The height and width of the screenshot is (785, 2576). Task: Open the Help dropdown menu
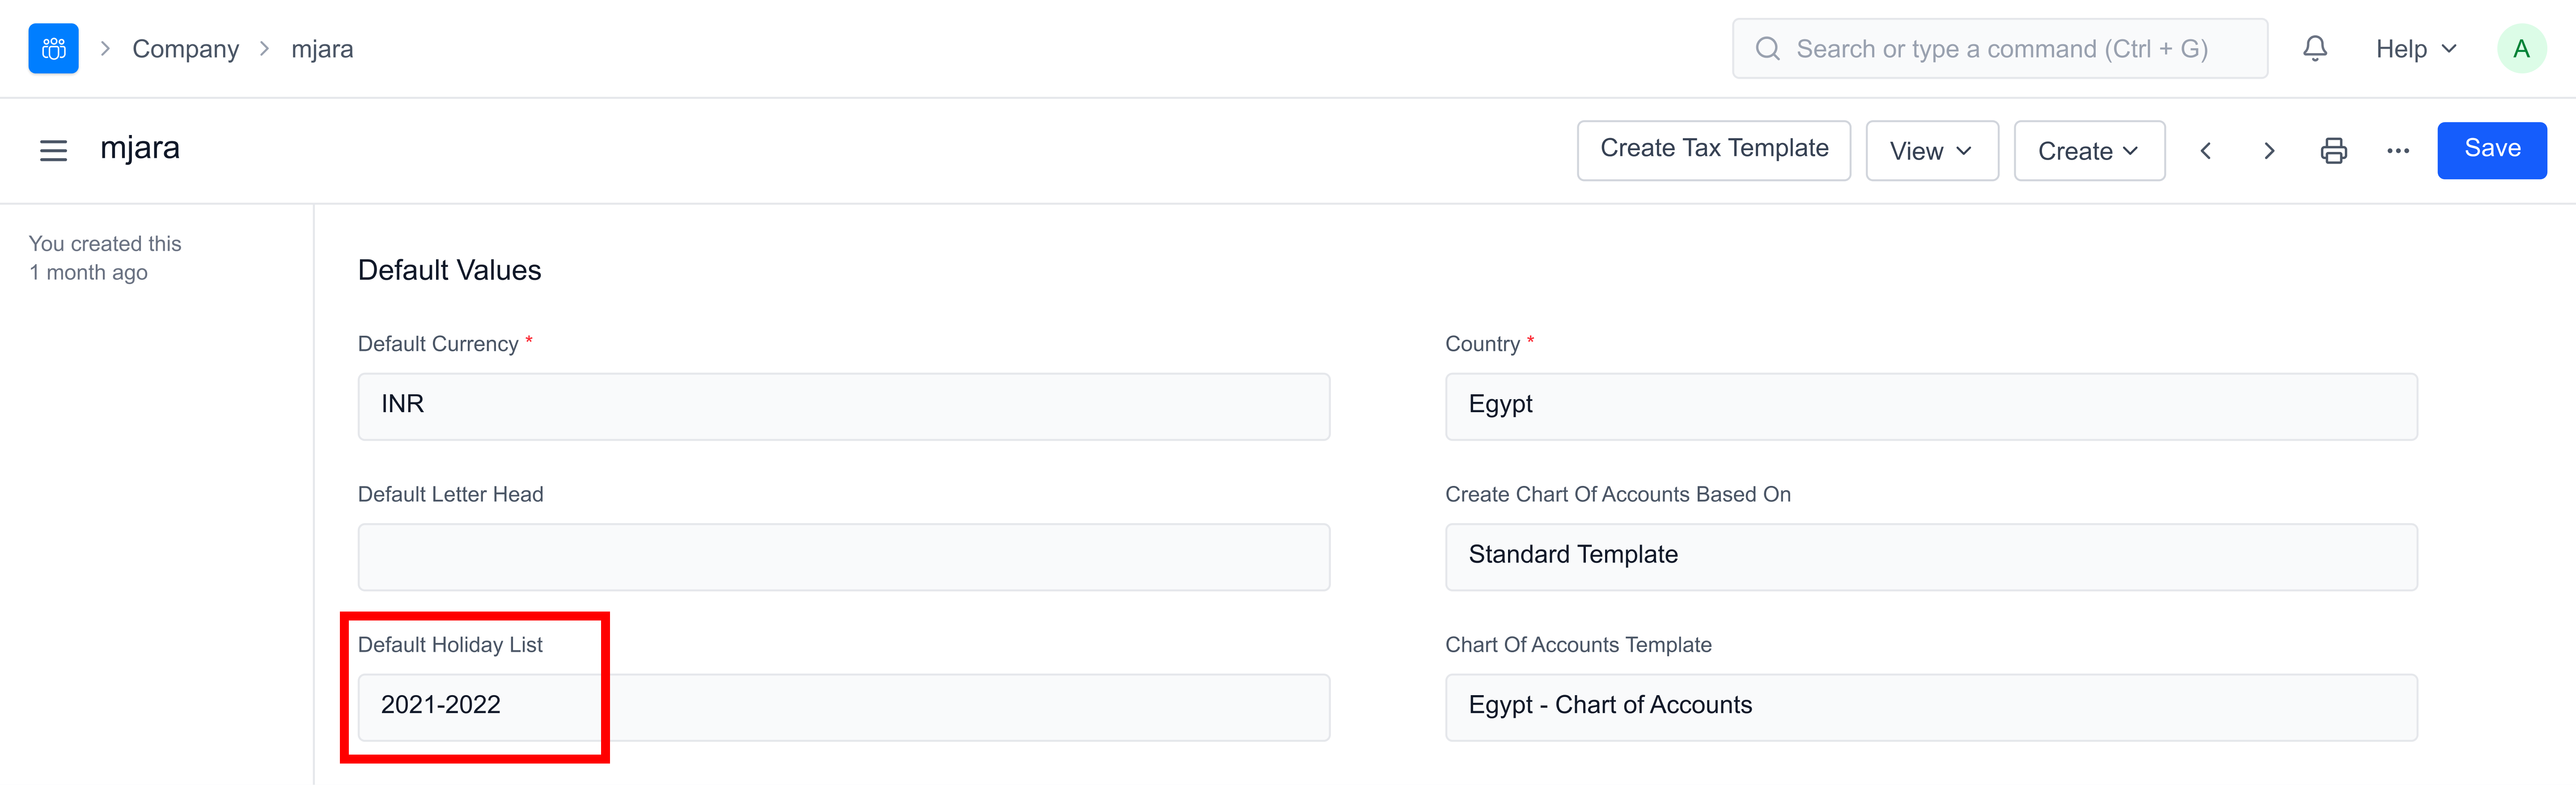[2415, 49]
